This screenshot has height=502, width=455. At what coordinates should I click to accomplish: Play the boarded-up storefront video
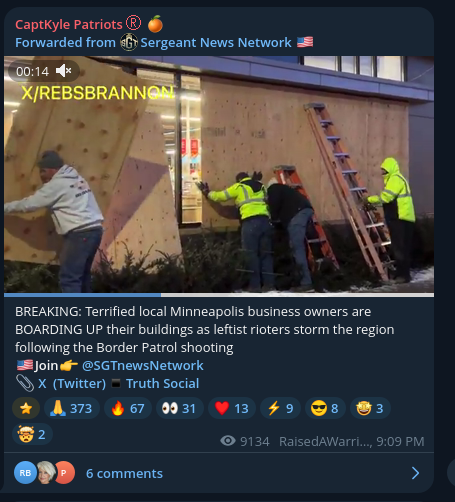tap(219, 174)
